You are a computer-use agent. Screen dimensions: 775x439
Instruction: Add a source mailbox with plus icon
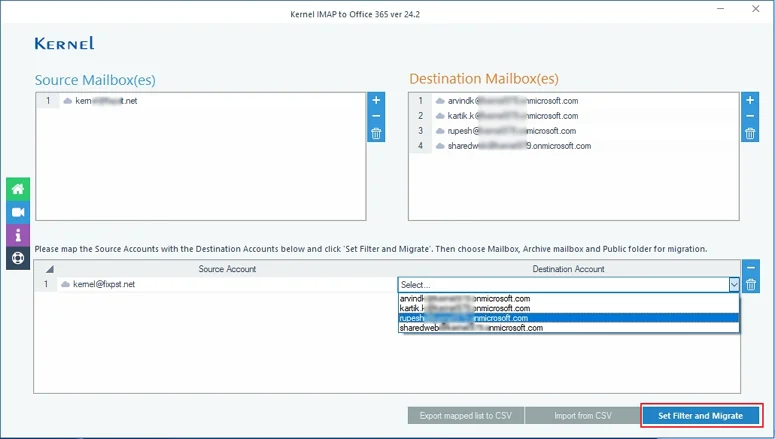tap(376, 100)
